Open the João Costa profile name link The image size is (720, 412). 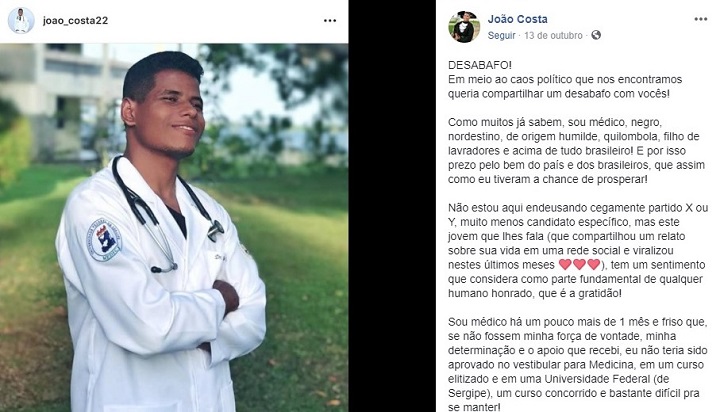click(x=518, y=19)
